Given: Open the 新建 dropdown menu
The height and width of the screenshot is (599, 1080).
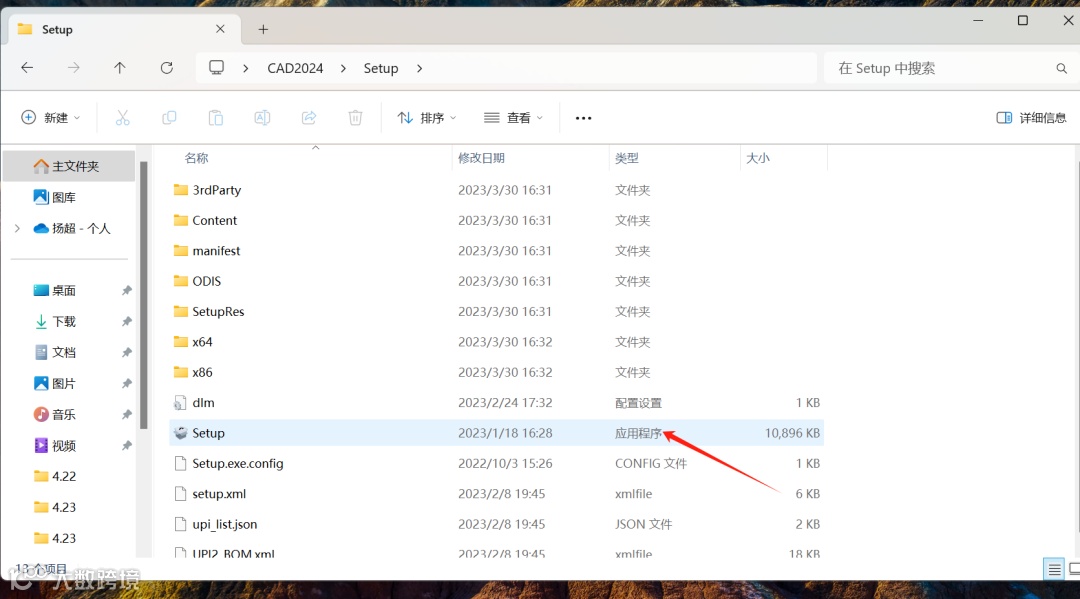Looking at the screenshot, I should tap(50, 118).
